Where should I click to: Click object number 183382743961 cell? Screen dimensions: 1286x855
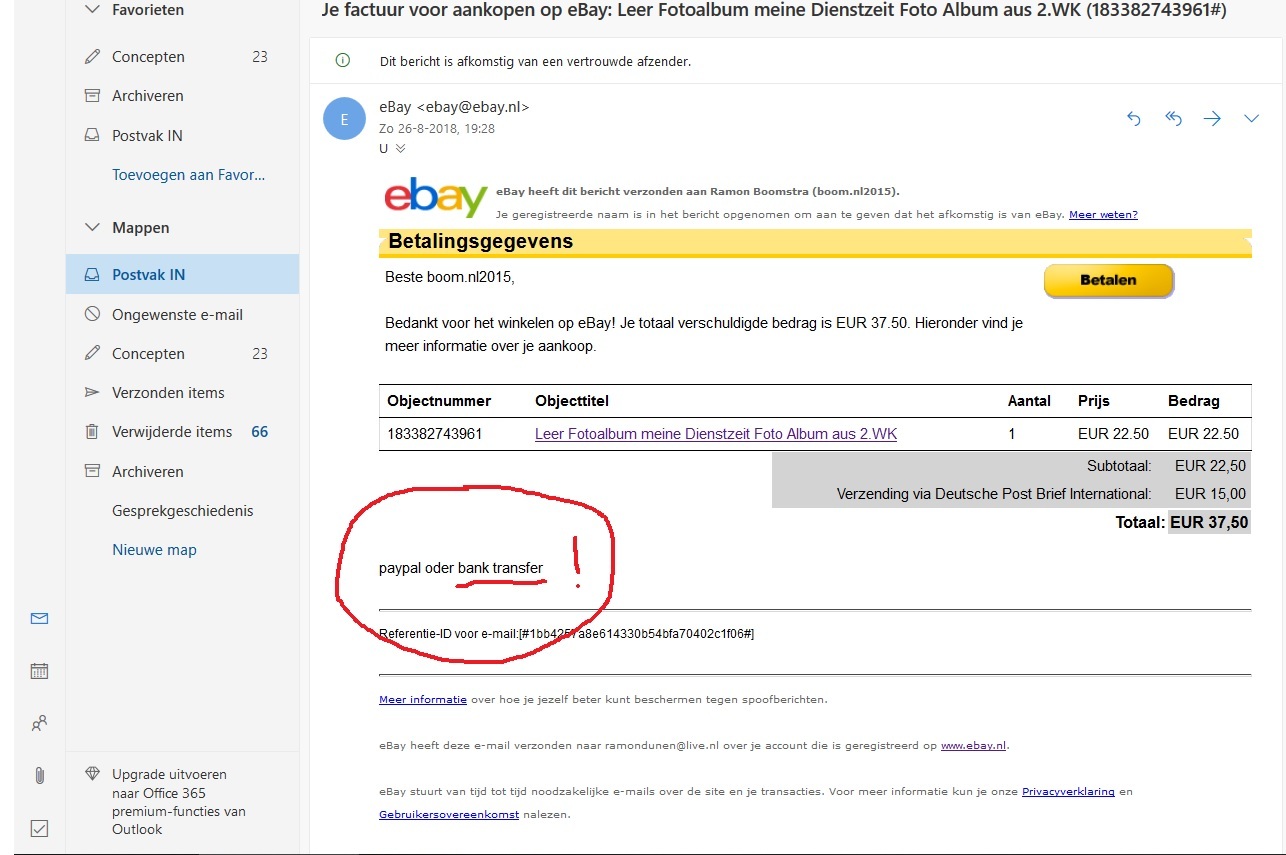tap(435, 434)
